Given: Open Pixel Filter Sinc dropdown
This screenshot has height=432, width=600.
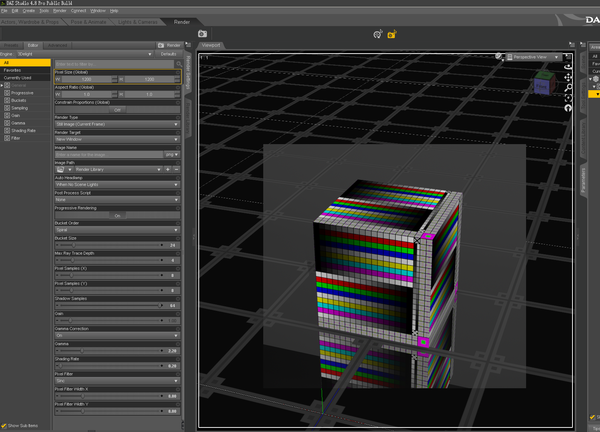Looking at the screenshot, I should pyautogui.click(x=117, y=381).
